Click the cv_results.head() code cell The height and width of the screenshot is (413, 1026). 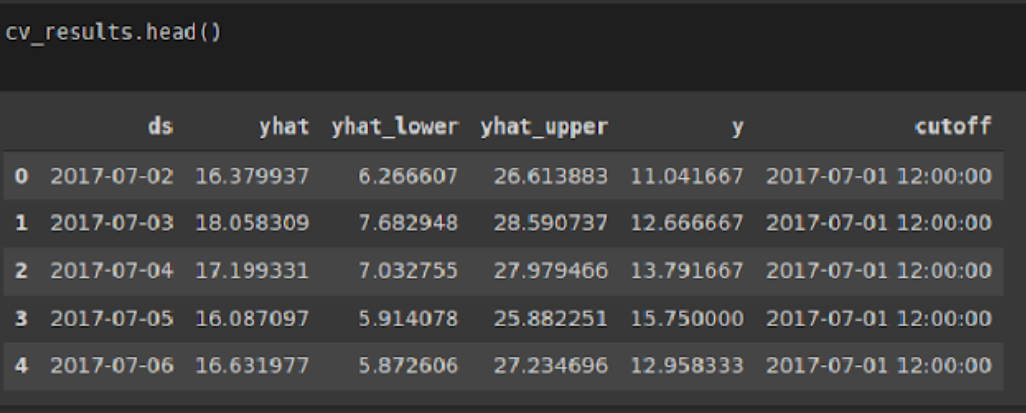513,46
